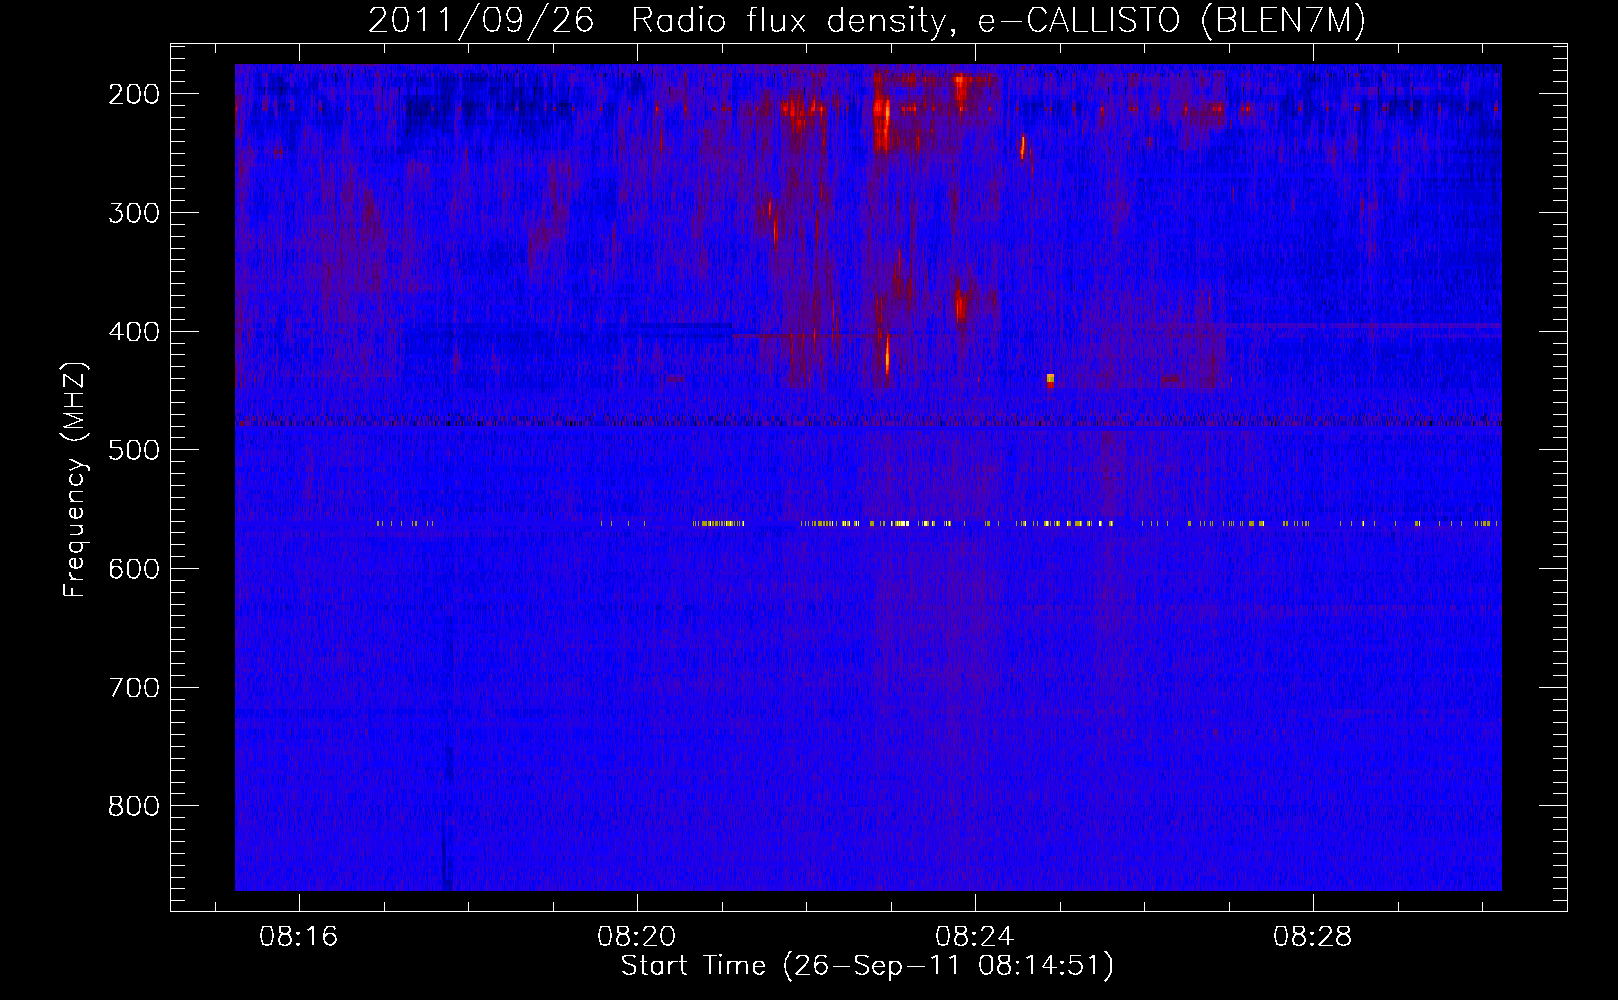Click the 'Frequency (MHZ)' axis label
Image resolution: width=1618 pixels, height=1000 pixels.
coord(75,479)
